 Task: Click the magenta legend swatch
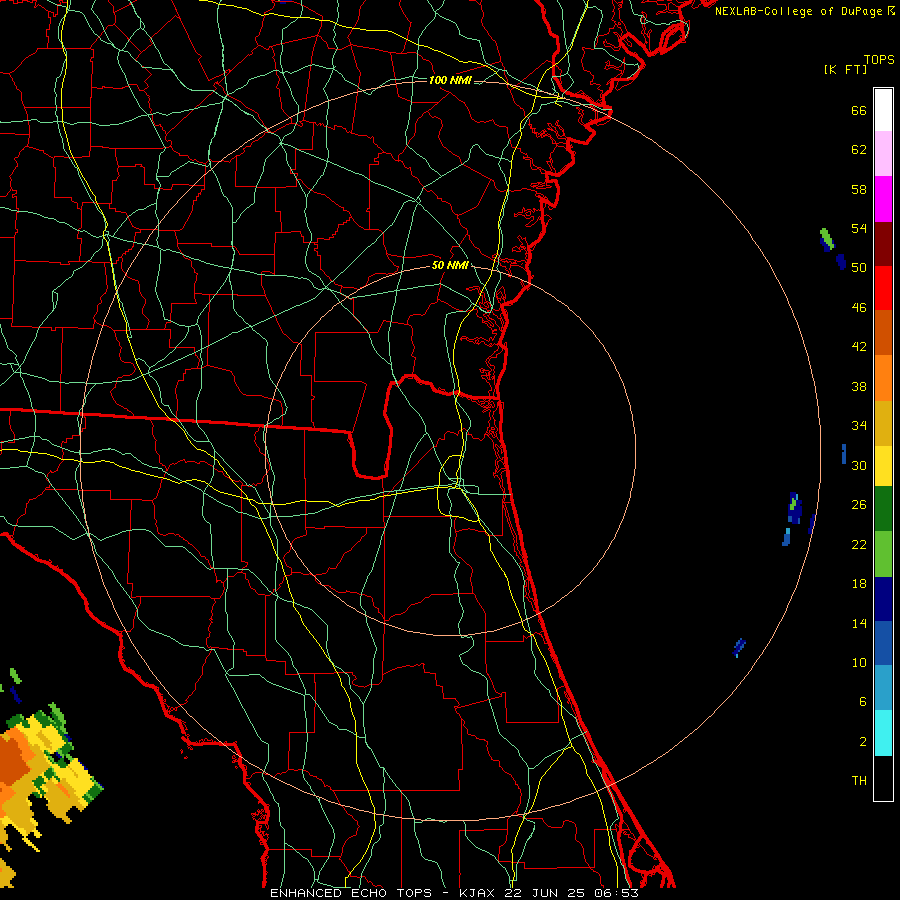pyautogui.click(x=883, y=199)
